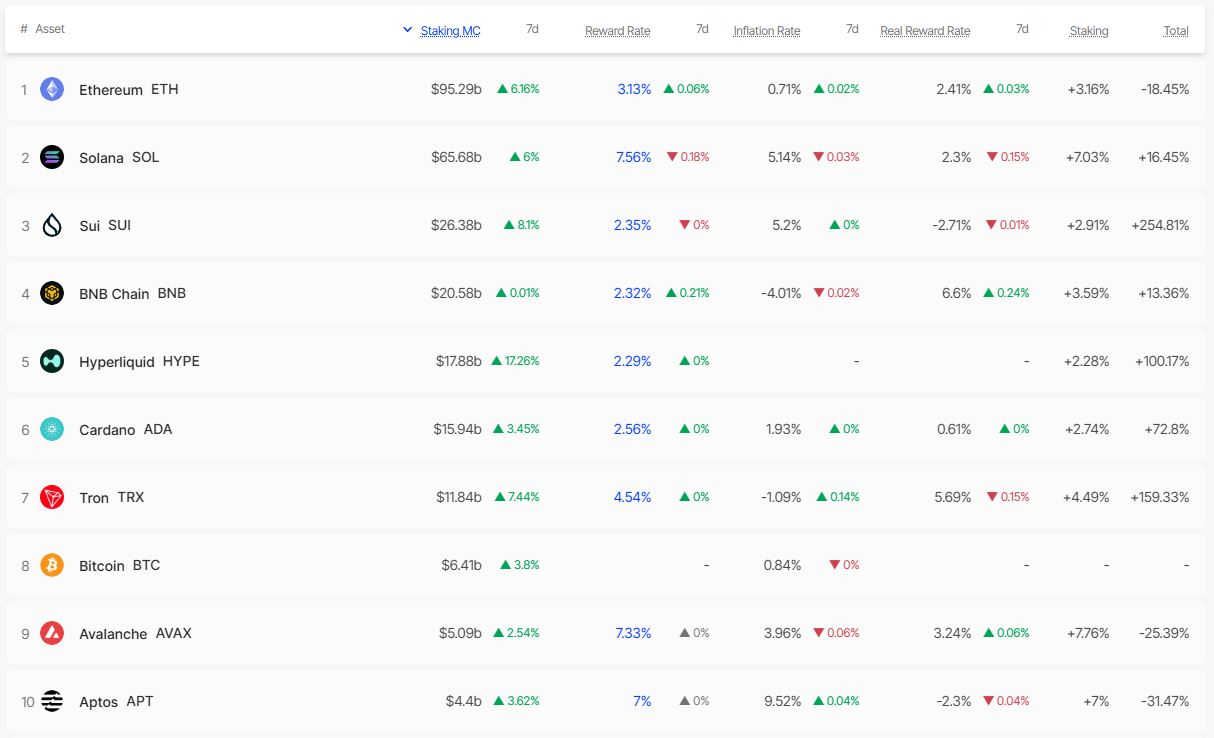This screenshot has height=738, width=1214.
Task: Click the Hyperliquid logo icon
Action: (x=52, y=361)
